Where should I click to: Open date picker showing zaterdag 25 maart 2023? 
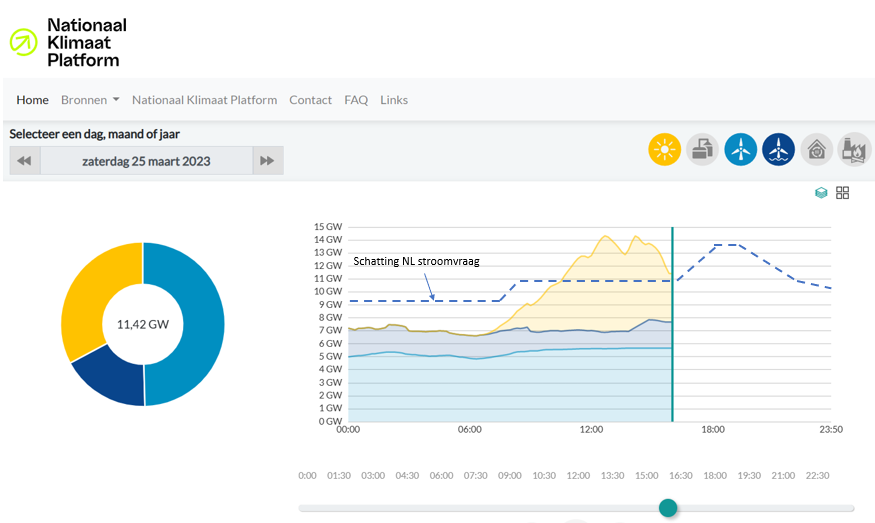pyautogui.click(x=146, y=161)
